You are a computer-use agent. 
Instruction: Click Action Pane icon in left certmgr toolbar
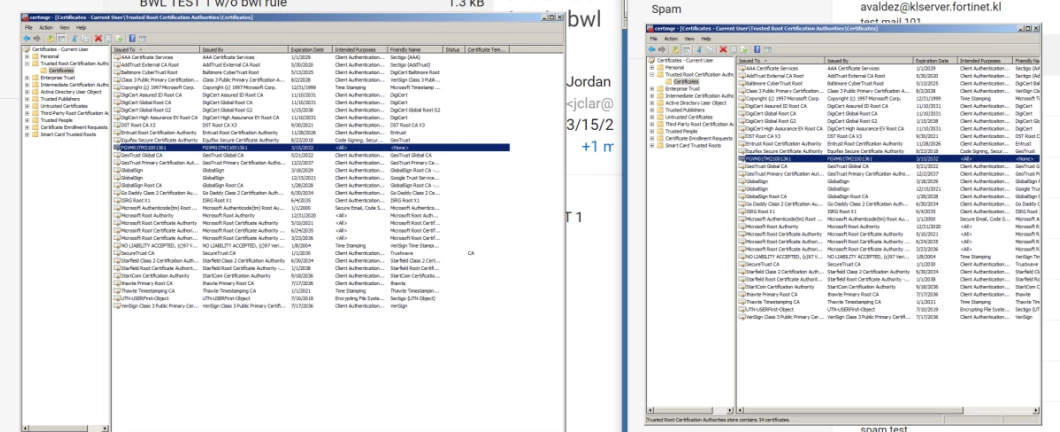[143, 39]
